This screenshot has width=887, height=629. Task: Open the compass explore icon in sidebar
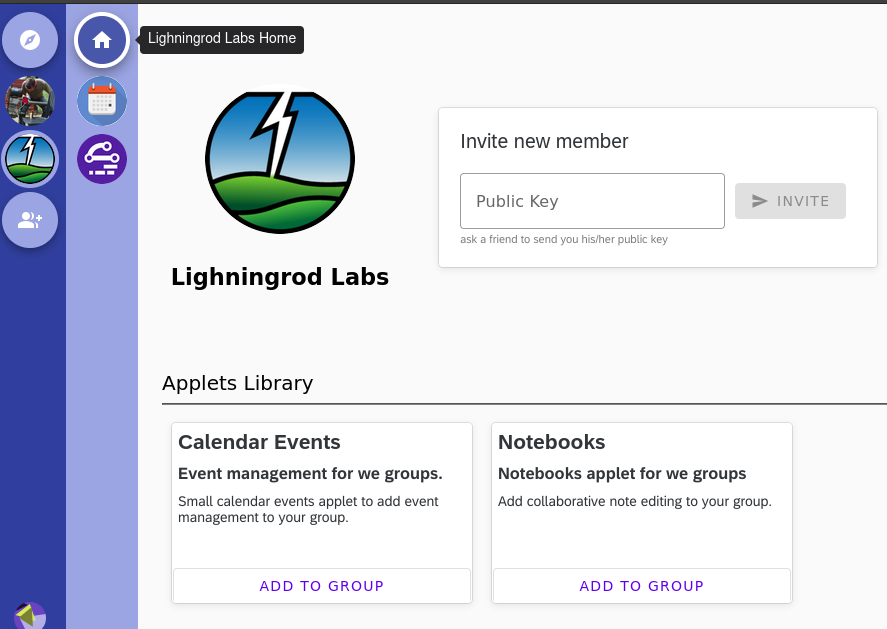pyautogui.click(x=30, y=40)
